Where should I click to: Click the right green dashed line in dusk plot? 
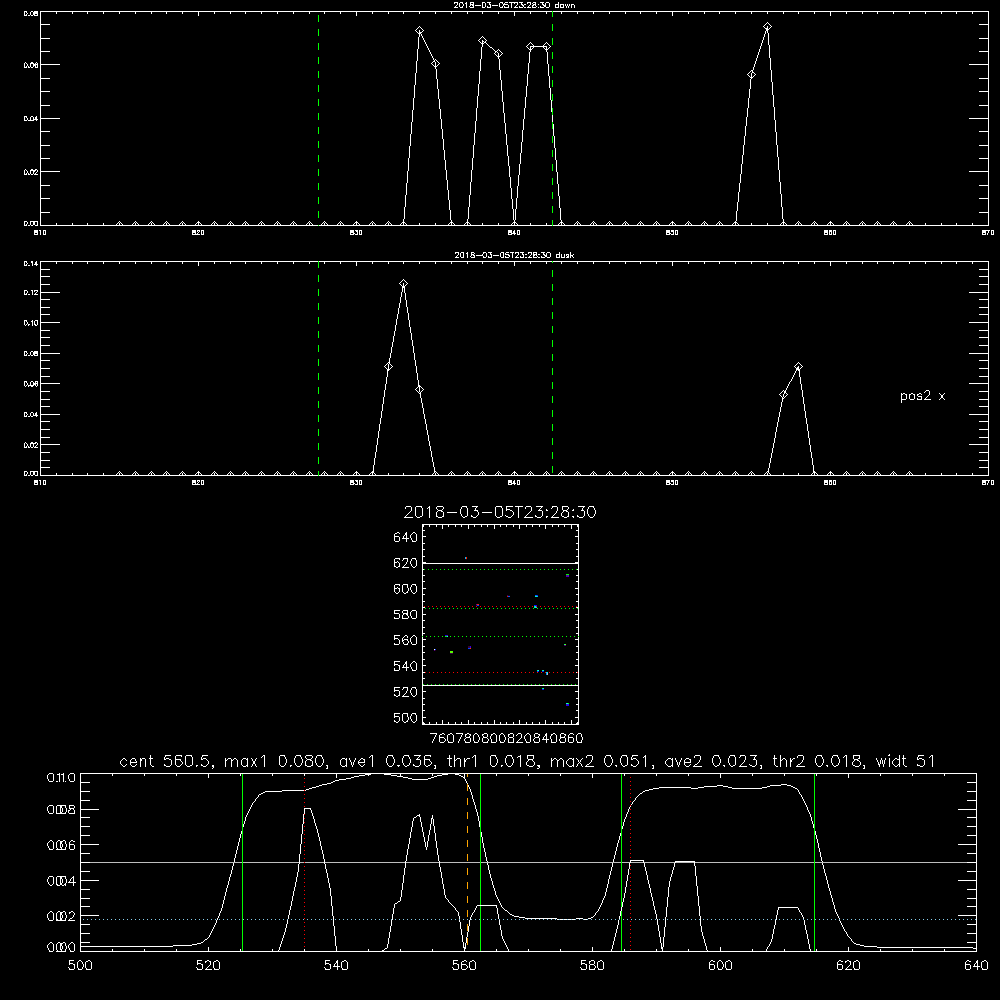click(552, 368)
